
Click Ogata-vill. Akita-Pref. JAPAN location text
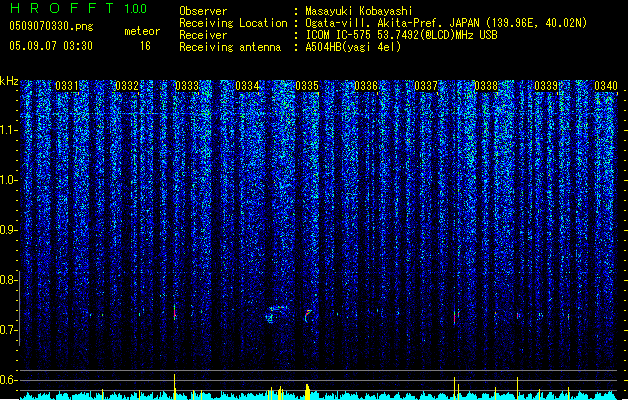(446, 23)
